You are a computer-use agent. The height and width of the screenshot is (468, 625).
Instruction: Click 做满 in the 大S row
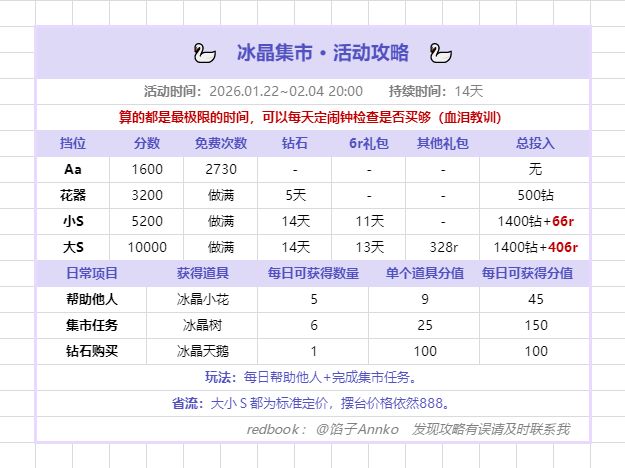point(221,247)
